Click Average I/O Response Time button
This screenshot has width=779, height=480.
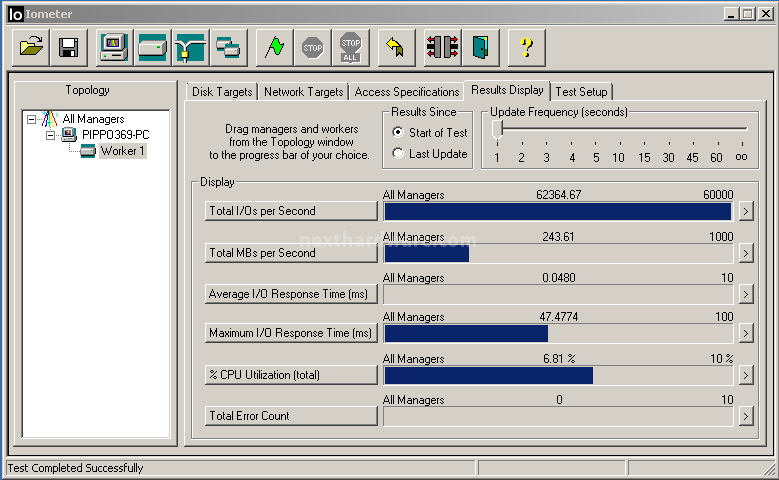coord(291,294)
